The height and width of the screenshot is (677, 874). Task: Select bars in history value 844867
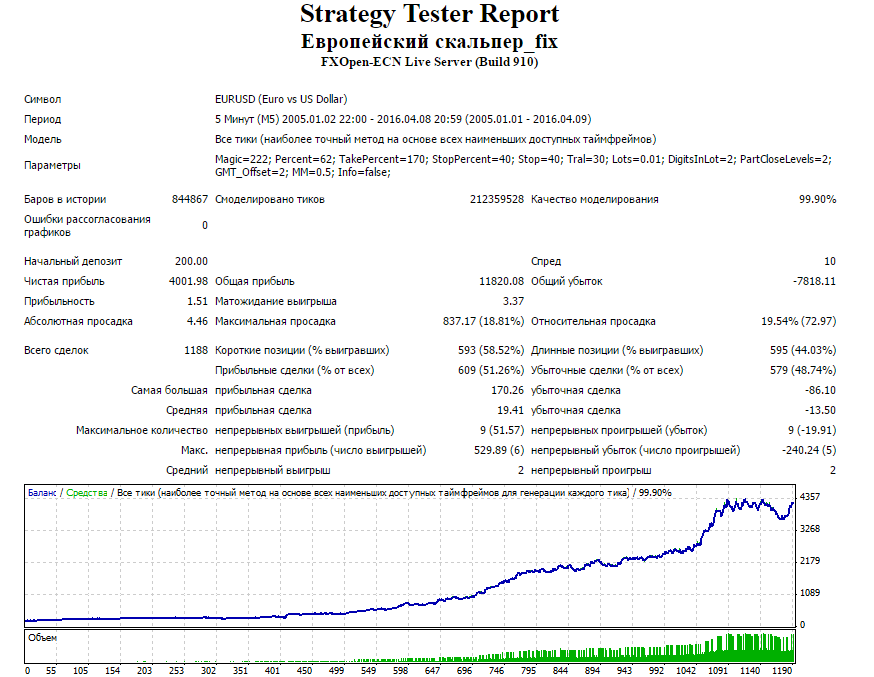[190, 199]
